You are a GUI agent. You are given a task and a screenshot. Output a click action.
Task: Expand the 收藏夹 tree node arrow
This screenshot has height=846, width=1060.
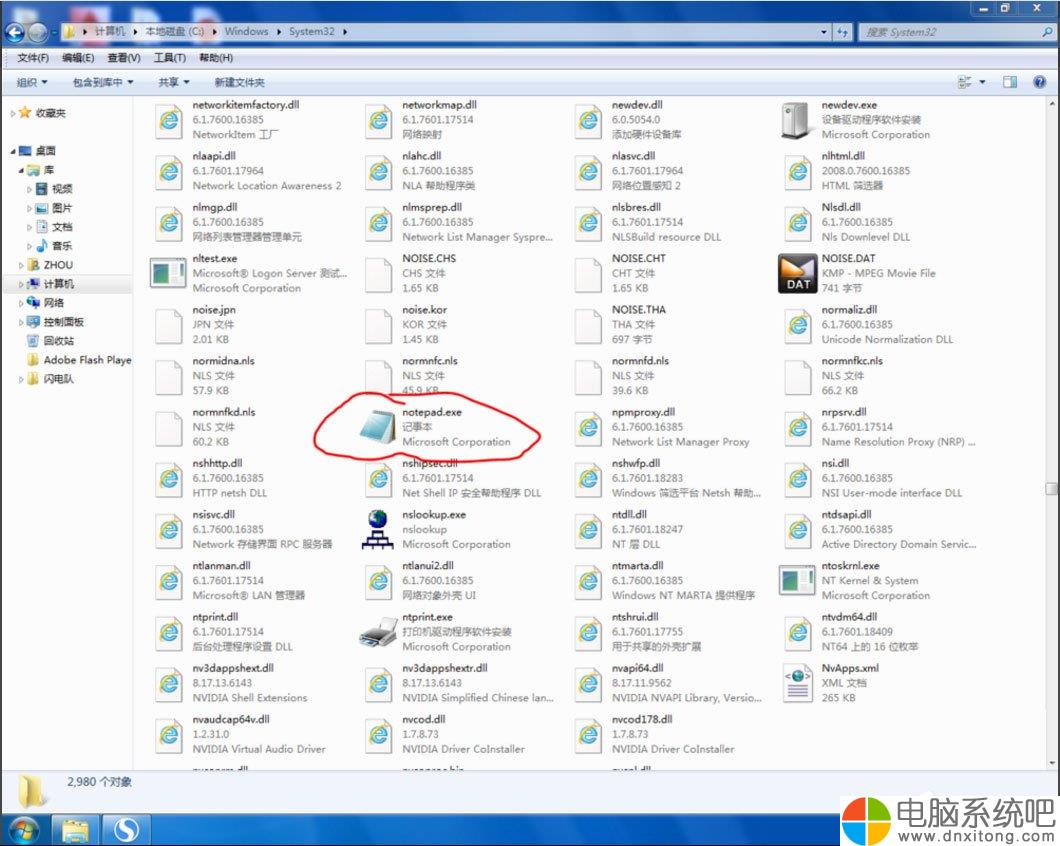[13, 113]
